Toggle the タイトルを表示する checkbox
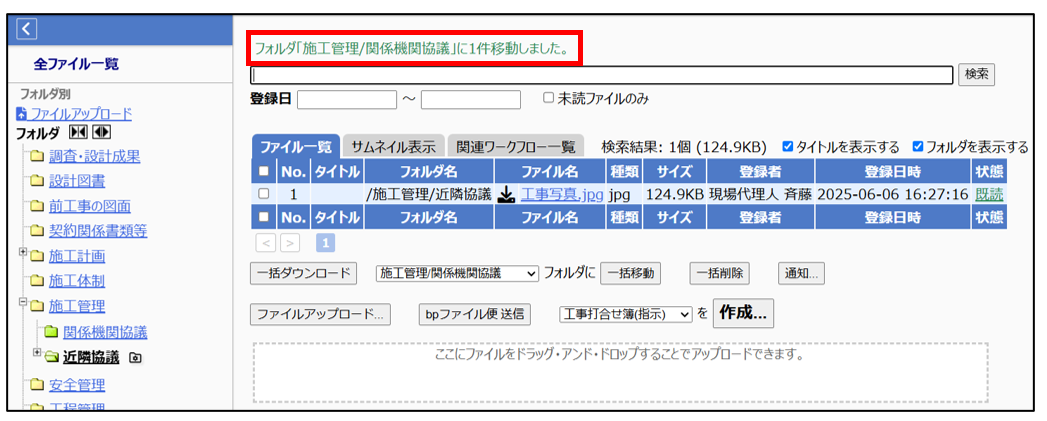This screenshot has height=421, width=1047. coord(788,146)
